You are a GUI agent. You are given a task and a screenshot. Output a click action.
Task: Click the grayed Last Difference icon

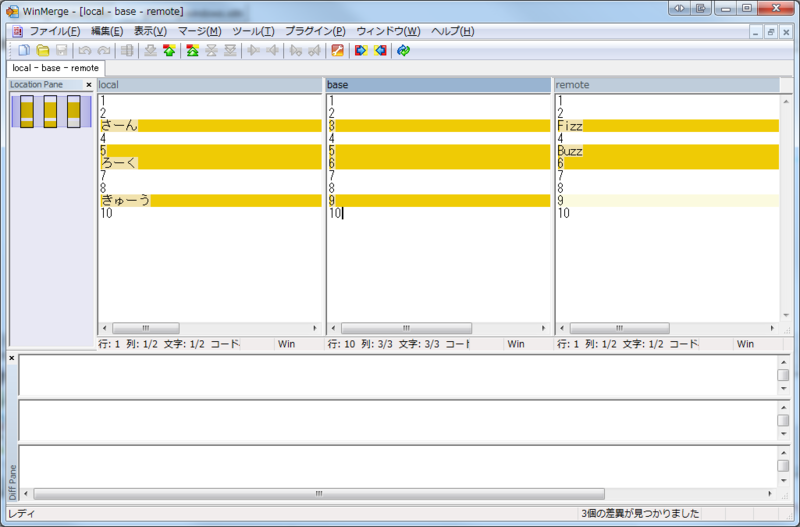230,50
